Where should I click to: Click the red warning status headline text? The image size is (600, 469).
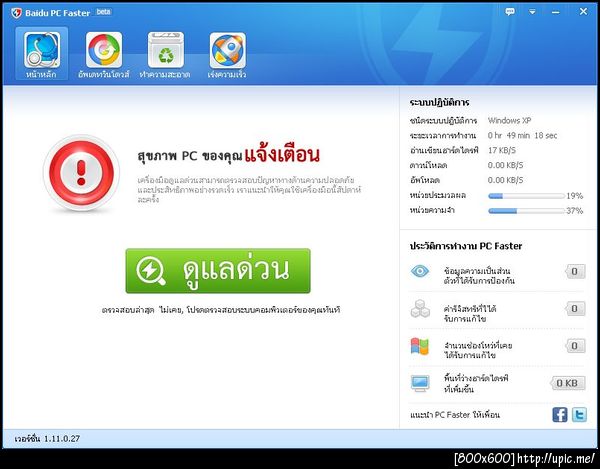click(282, 155)
